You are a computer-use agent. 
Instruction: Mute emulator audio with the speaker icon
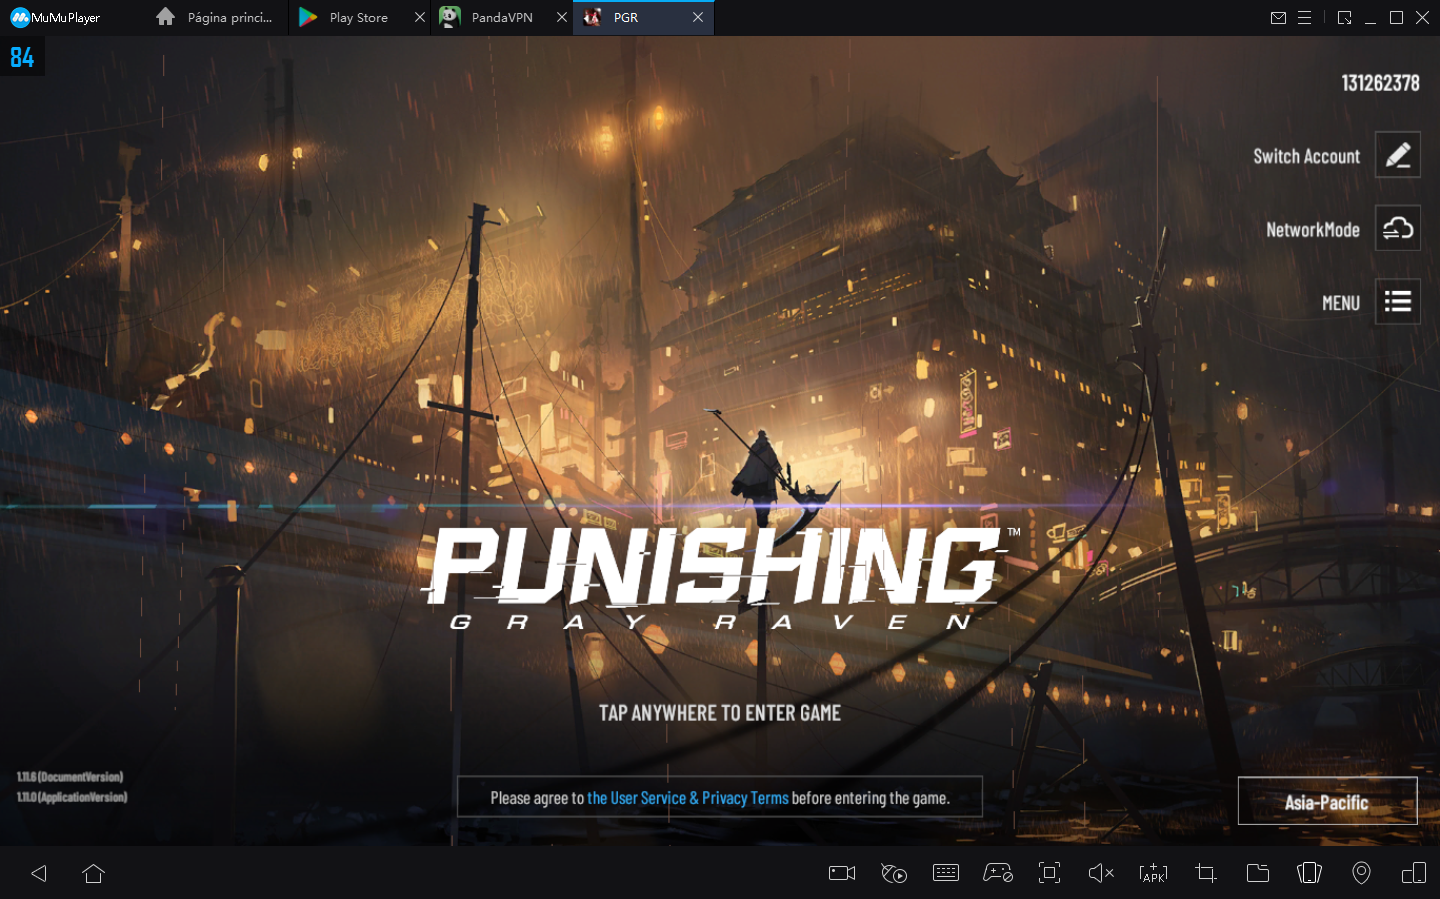coord(1101,873)
